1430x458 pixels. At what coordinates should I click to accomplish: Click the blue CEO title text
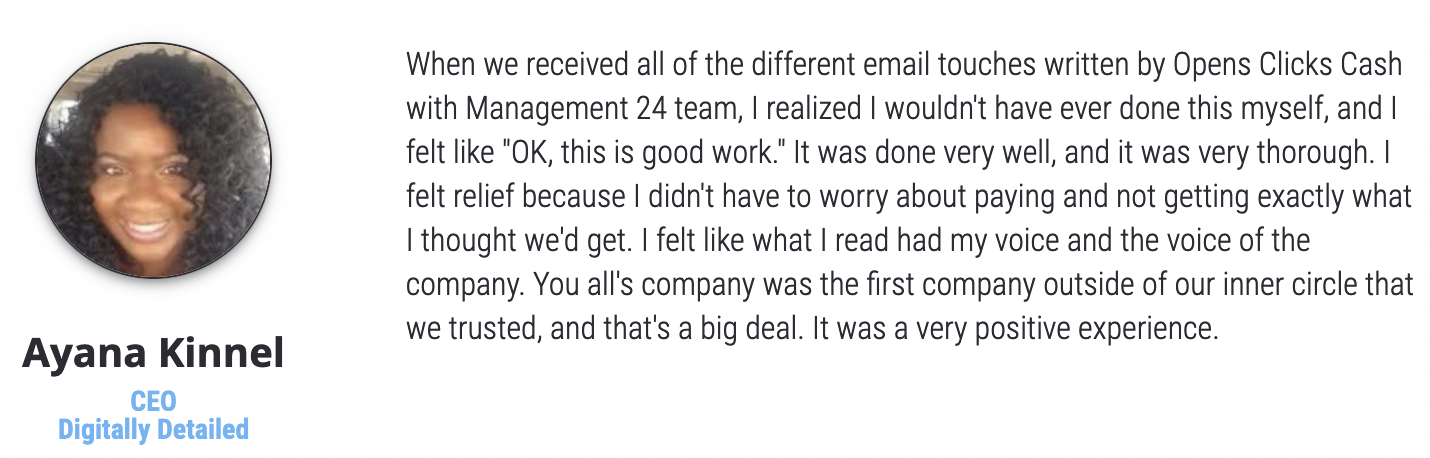pos(153,402)
